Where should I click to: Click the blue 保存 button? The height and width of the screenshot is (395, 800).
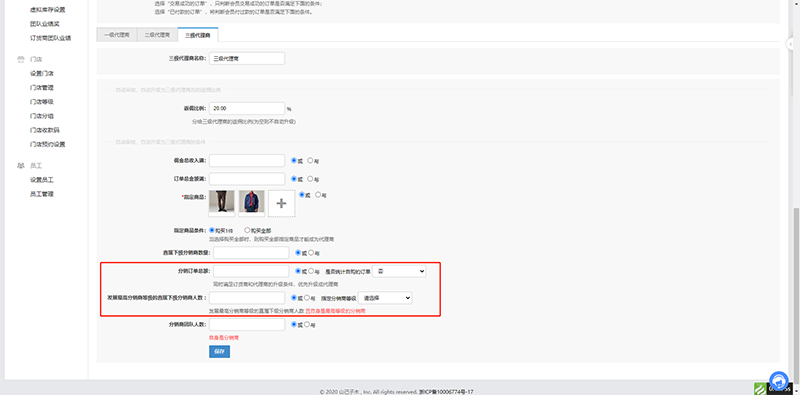(x=219, y=352)
